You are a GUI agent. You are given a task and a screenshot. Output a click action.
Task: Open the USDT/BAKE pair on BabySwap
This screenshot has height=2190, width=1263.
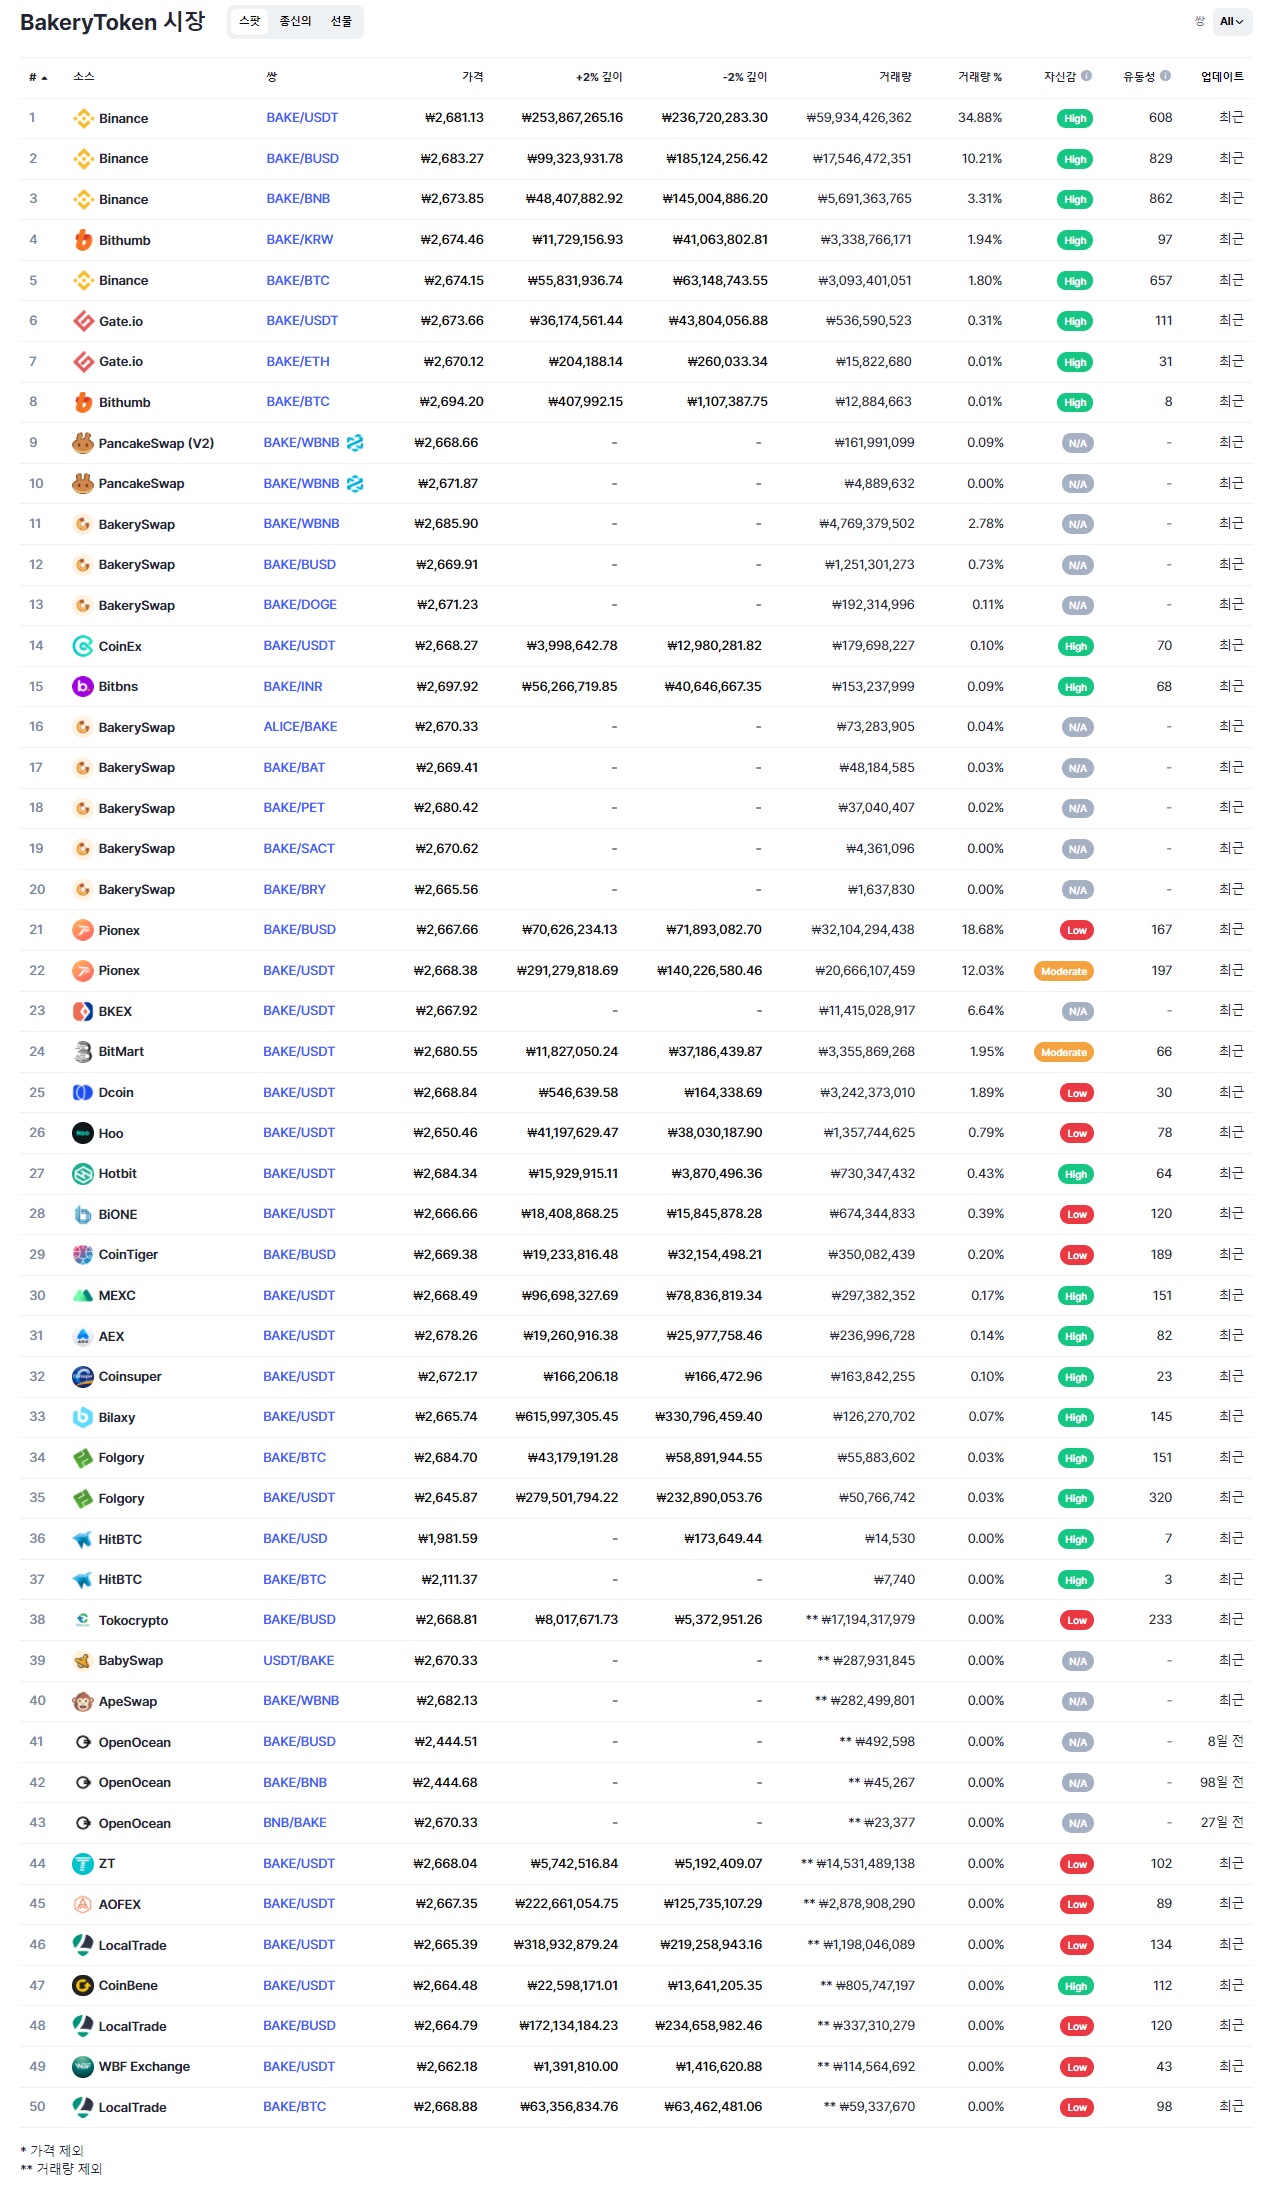[x=299, y=1660]
